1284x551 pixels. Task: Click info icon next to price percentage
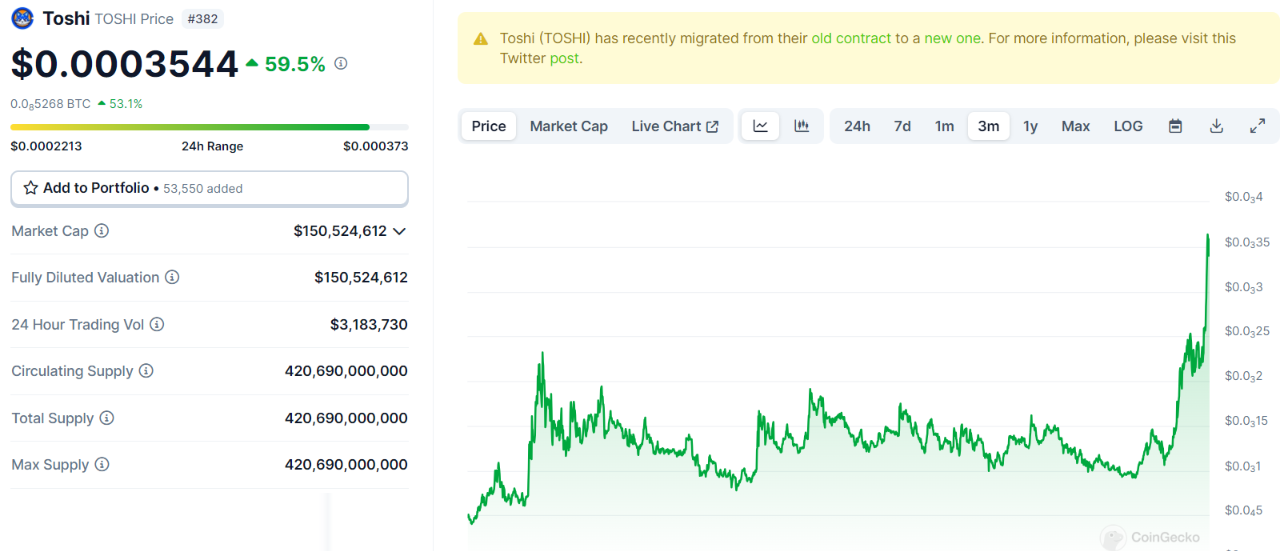(341, 64)
